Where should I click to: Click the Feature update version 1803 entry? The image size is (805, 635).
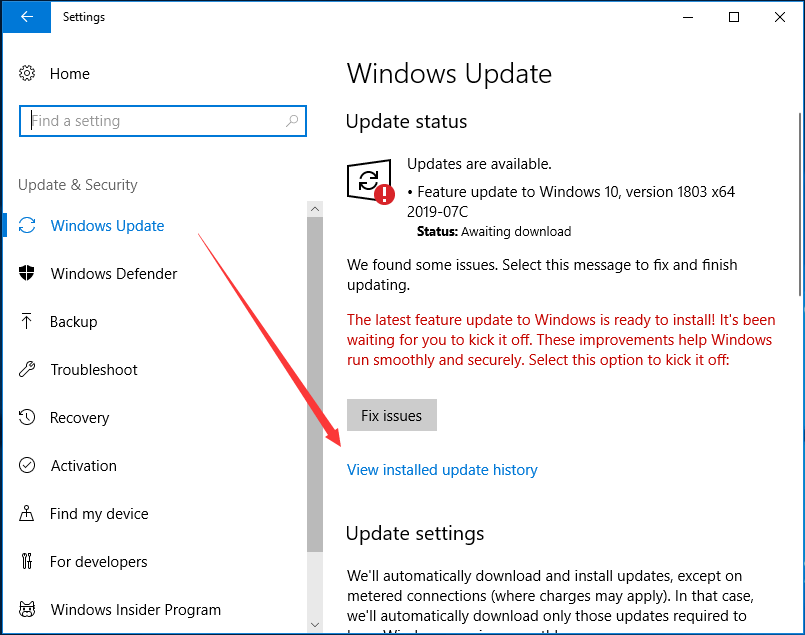[x=571, y=202]
